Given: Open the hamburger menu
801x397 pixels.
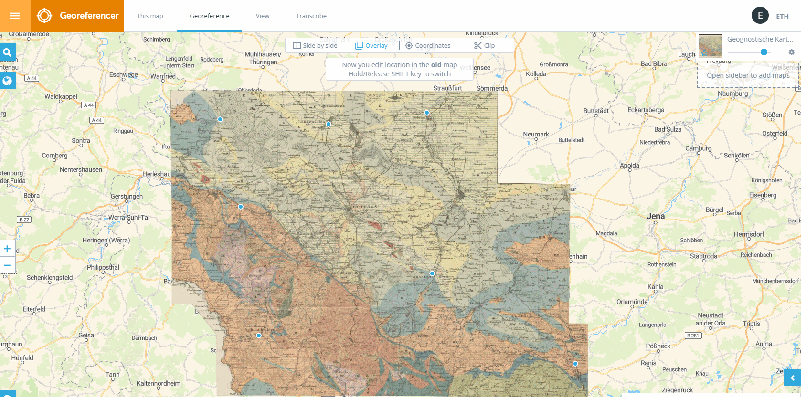Looking at the screenshot, I should coord(15,16).
